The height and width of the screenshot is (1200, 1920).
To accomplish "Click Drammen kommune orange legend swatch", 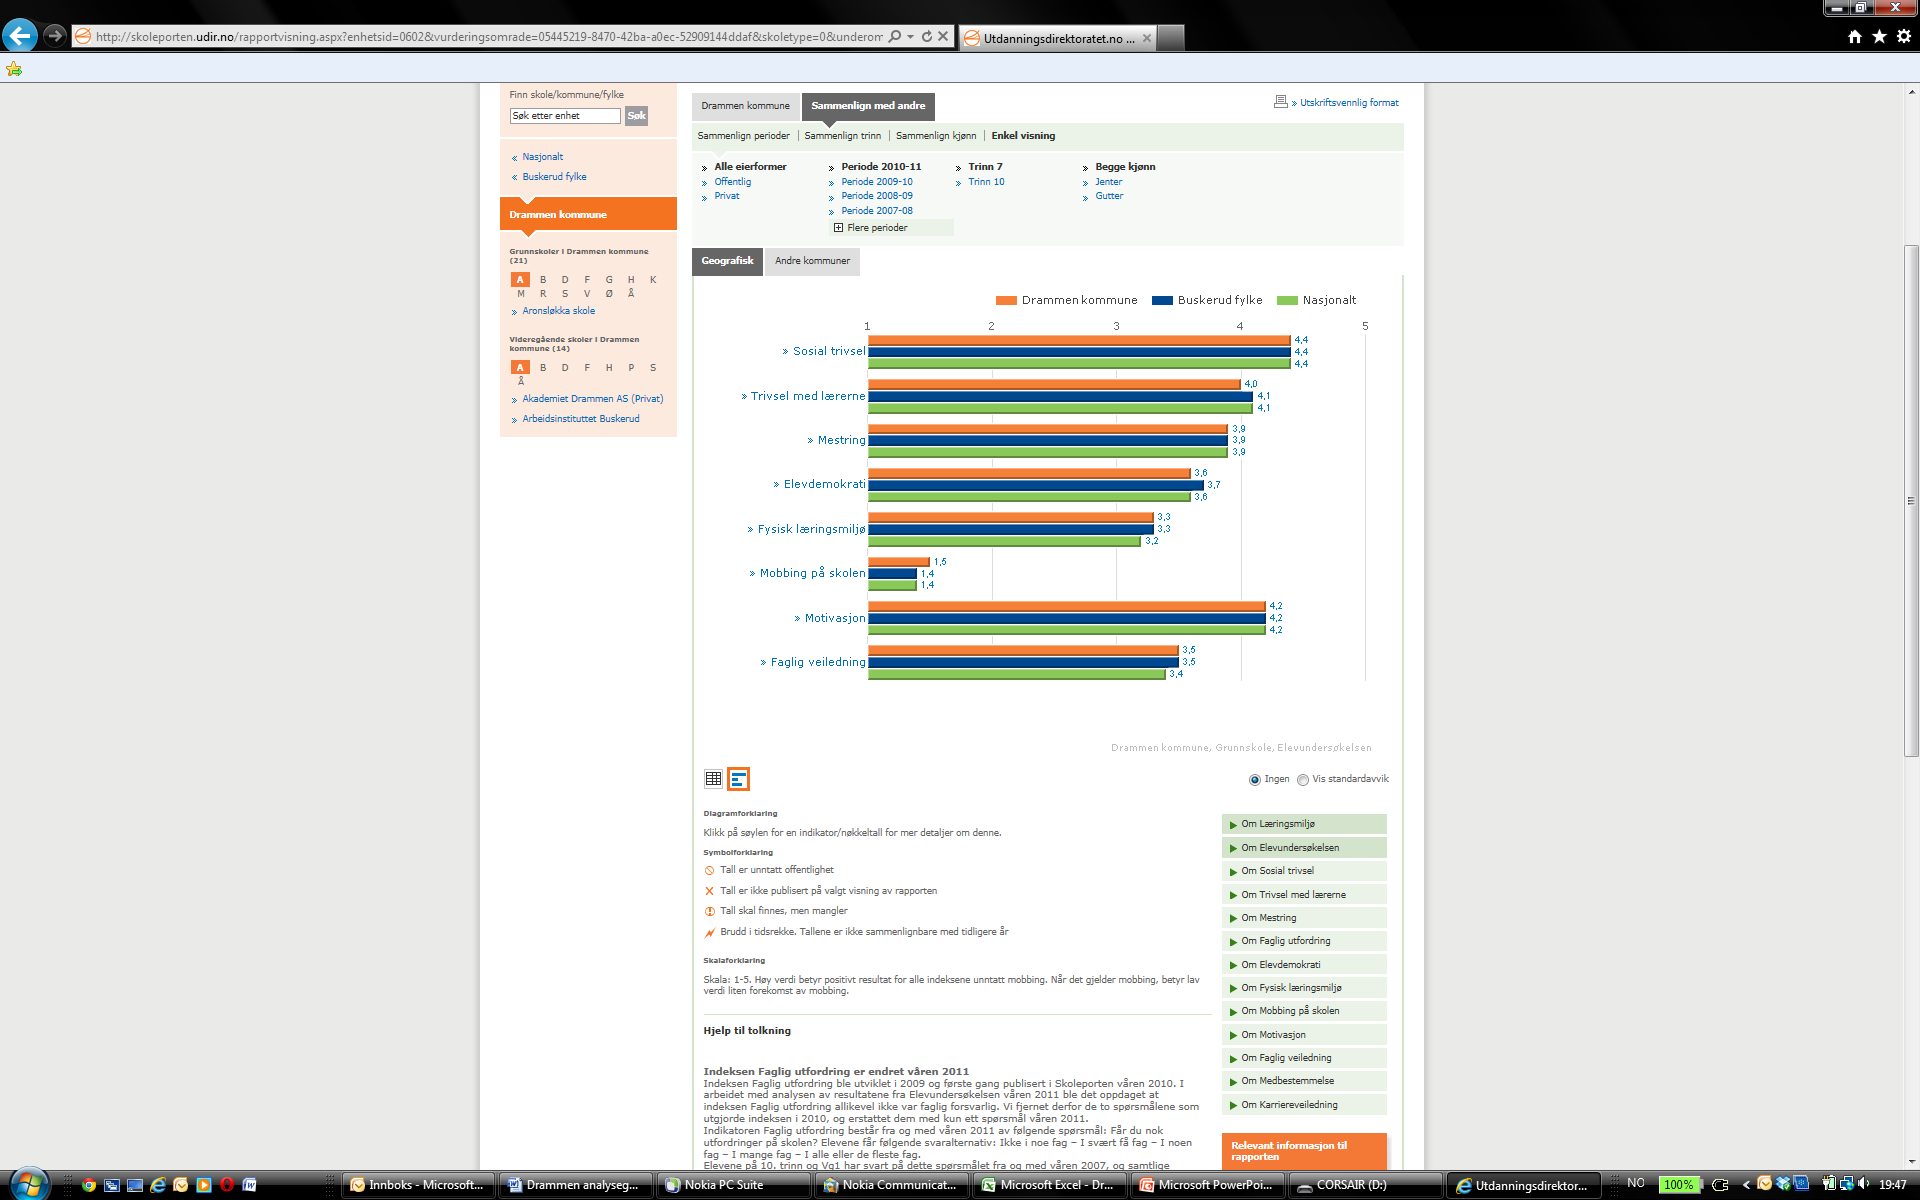I will point(1006,300).
